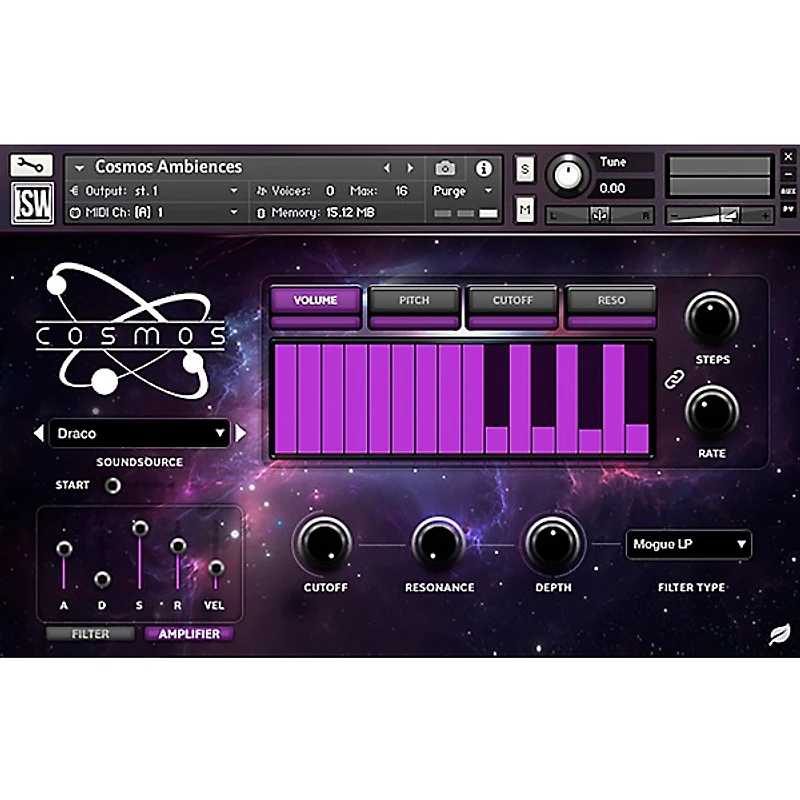Click the MIDI channel icon
Screen dimensions: 800x800
pyautogui.click(x=74, y=213)
